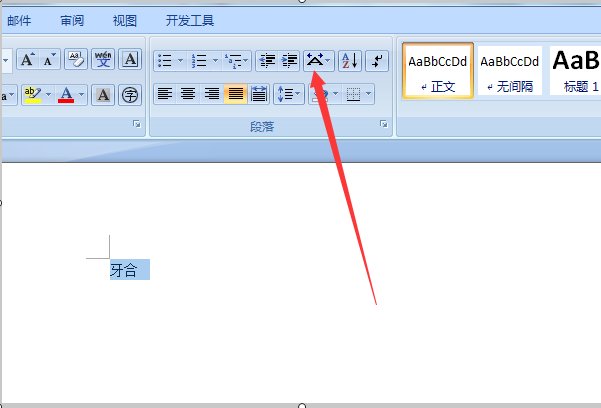601x408 pixels.
Task: Click the multilevel list icon
Action: click(233, 61)
